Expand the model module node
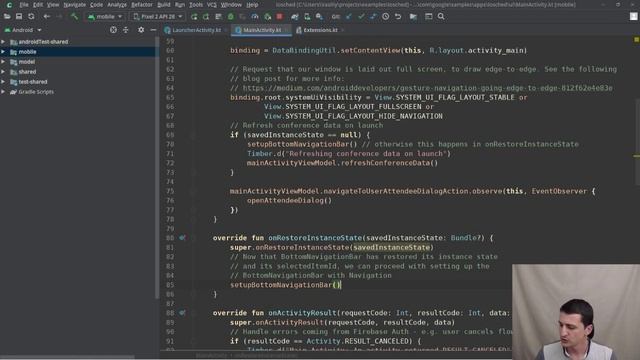This screenshot has height=360, width=640. pos(3,62)
